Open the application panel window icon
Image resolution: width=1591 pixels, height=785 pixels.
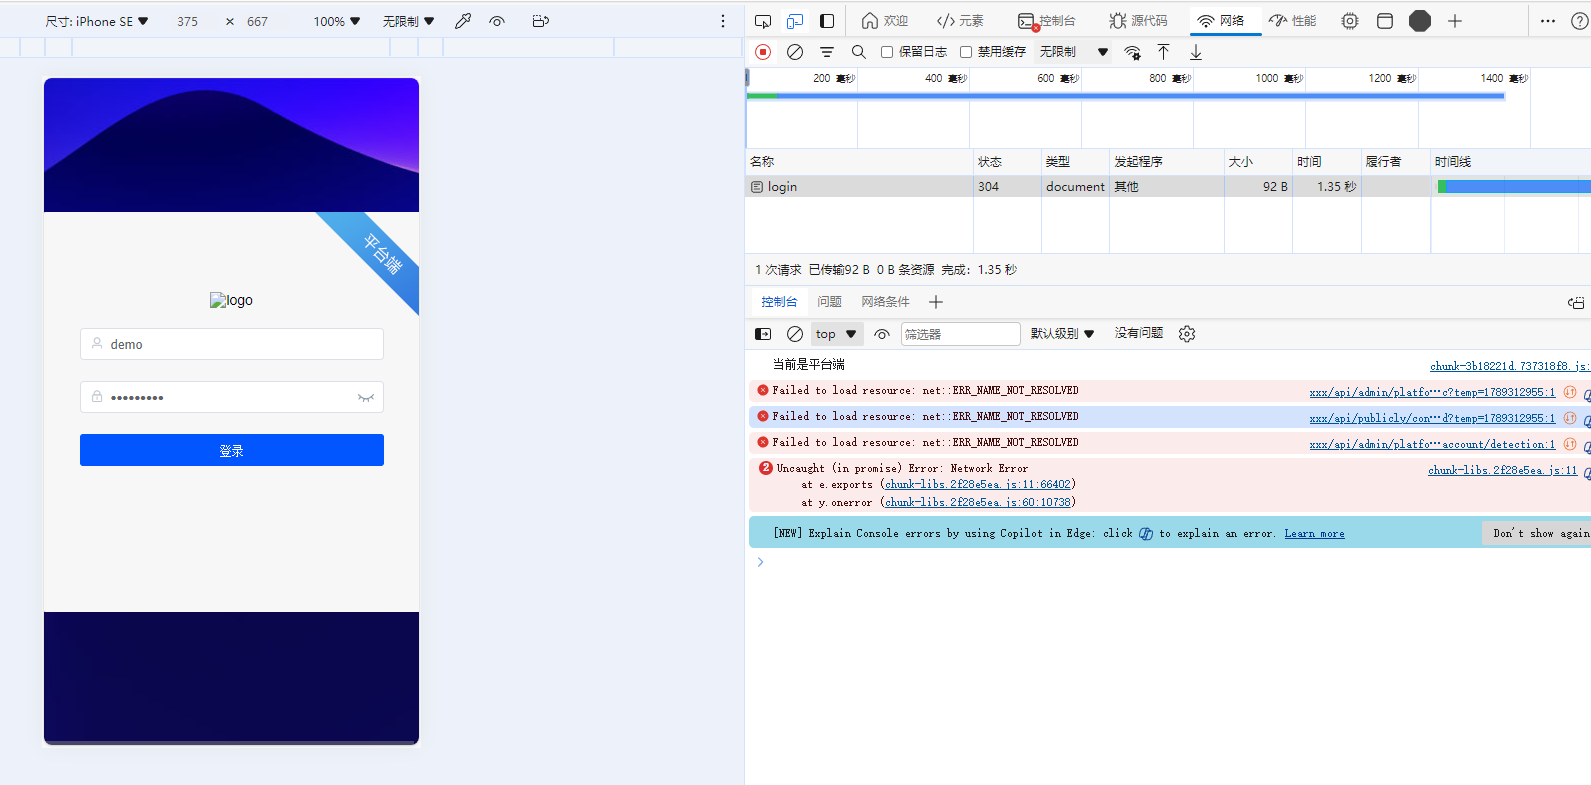coord(1385,21)
